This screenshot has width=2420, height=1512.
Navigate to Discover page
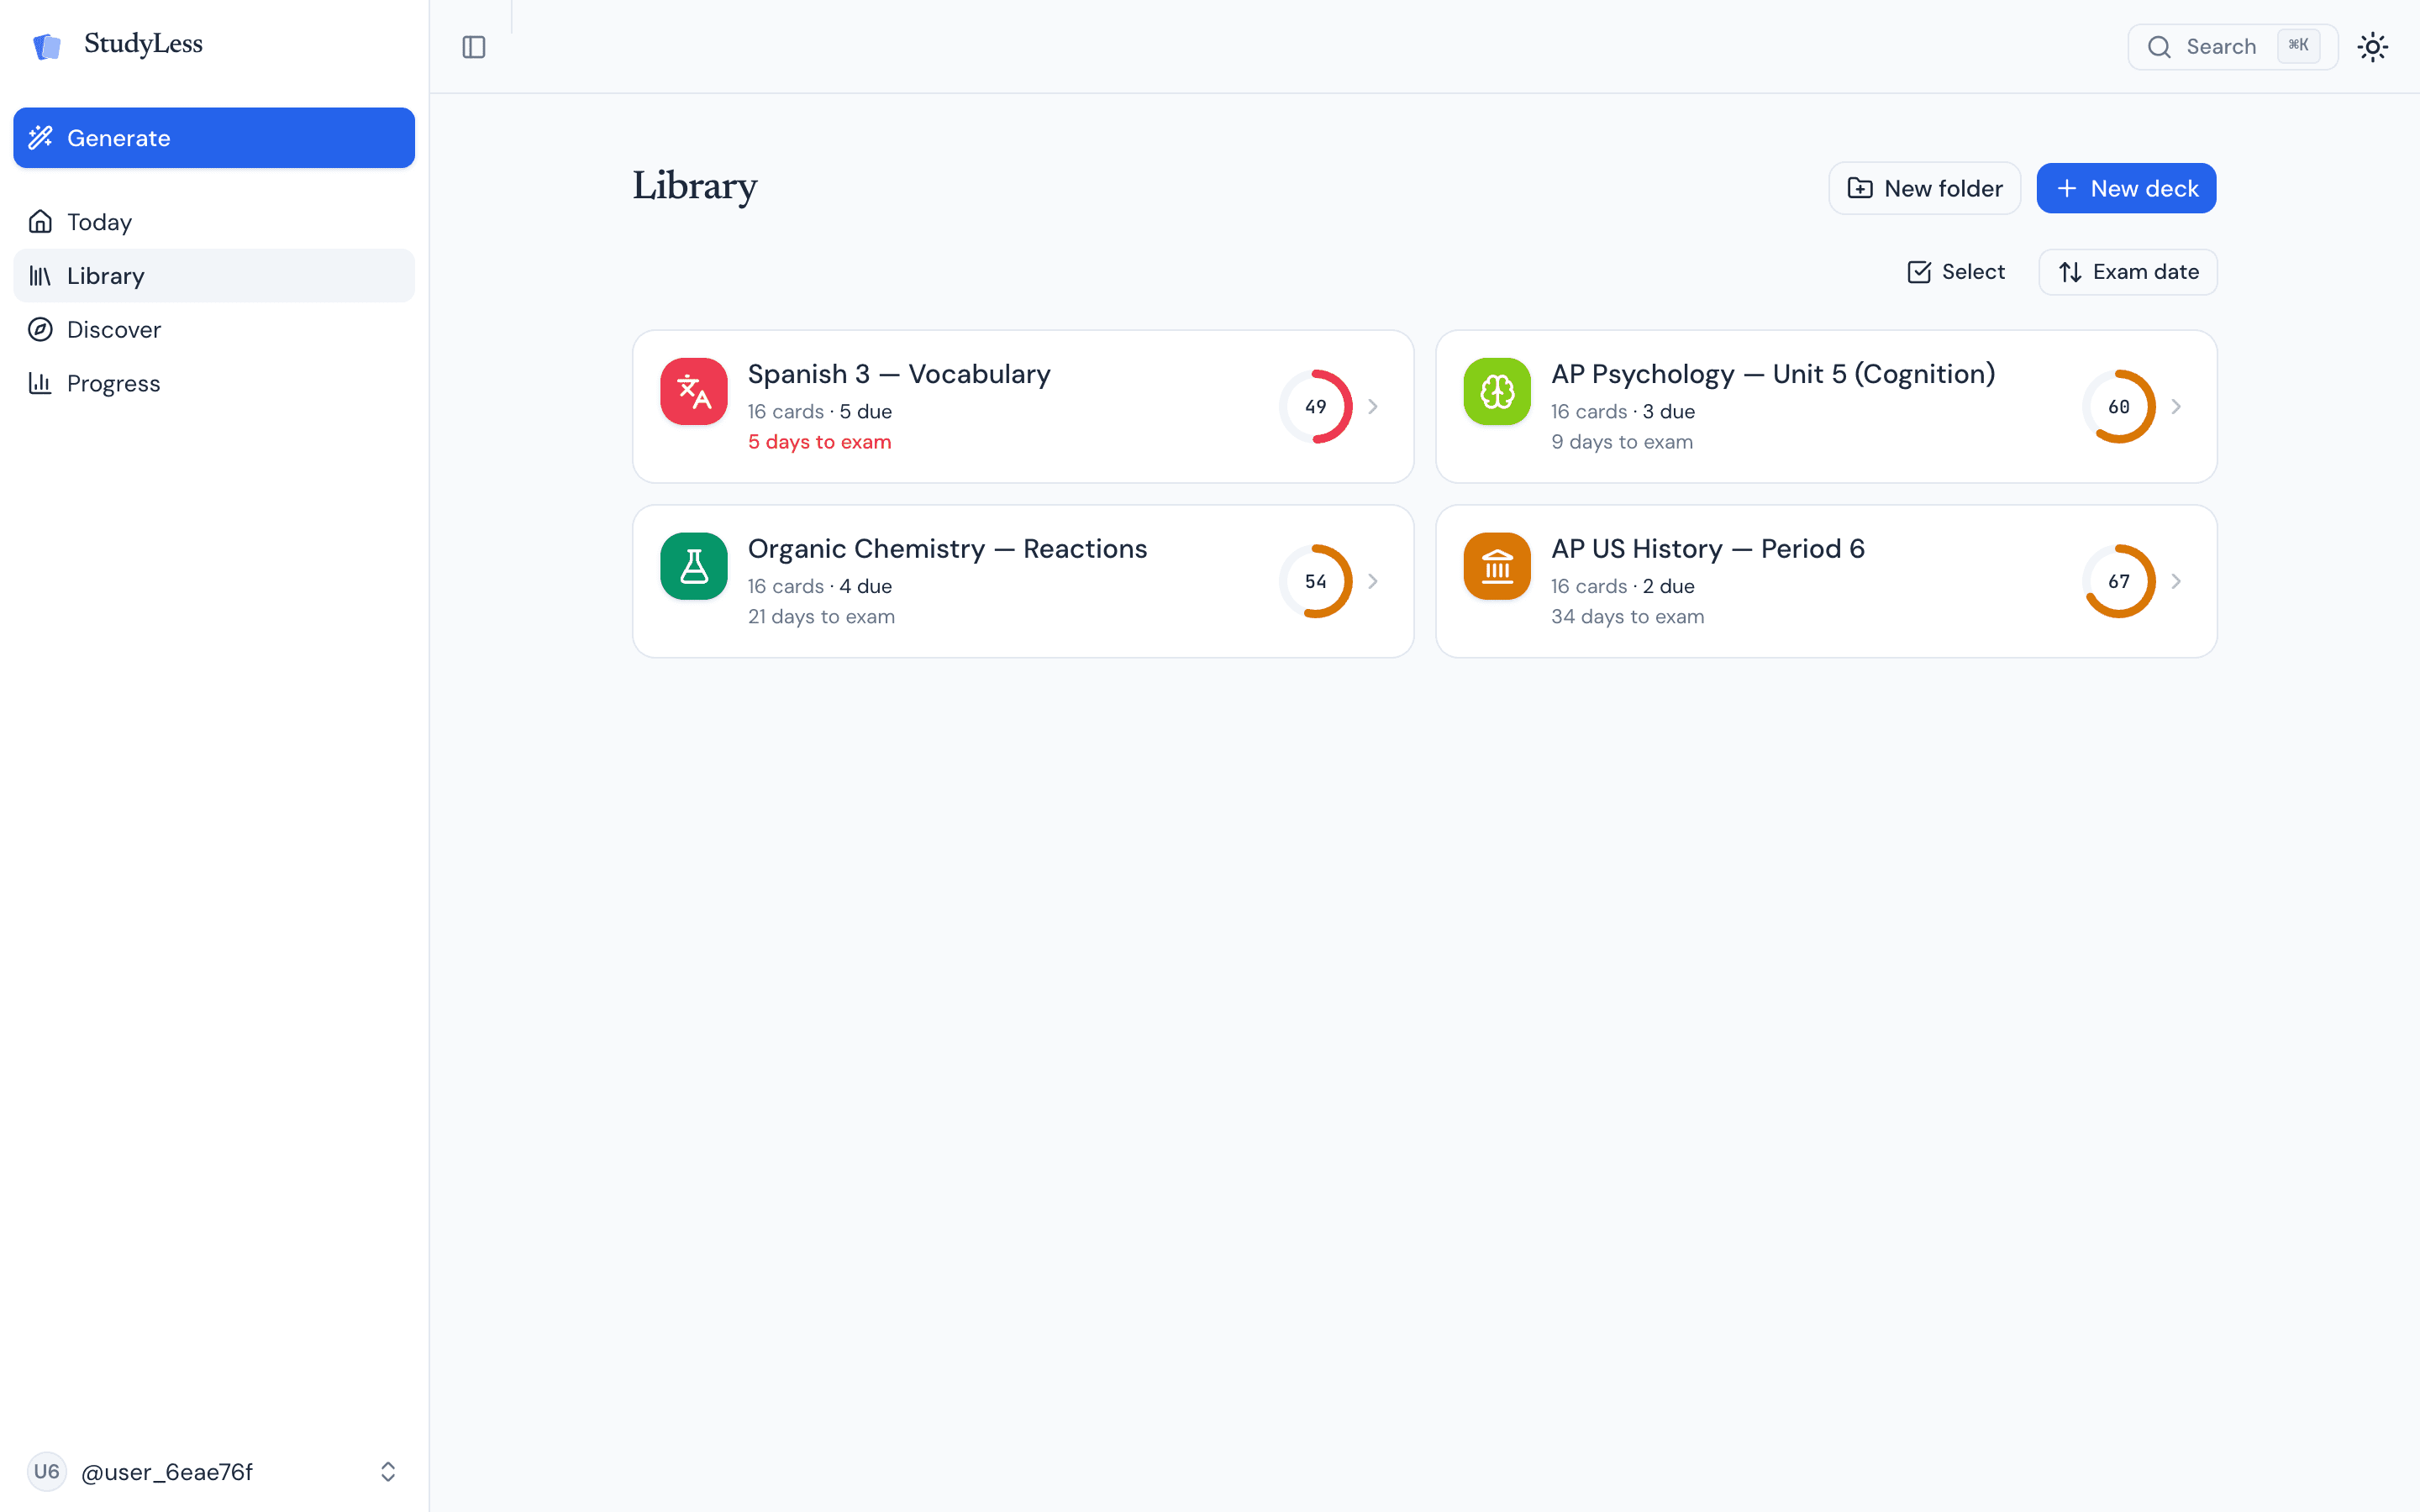coord(214,330)
